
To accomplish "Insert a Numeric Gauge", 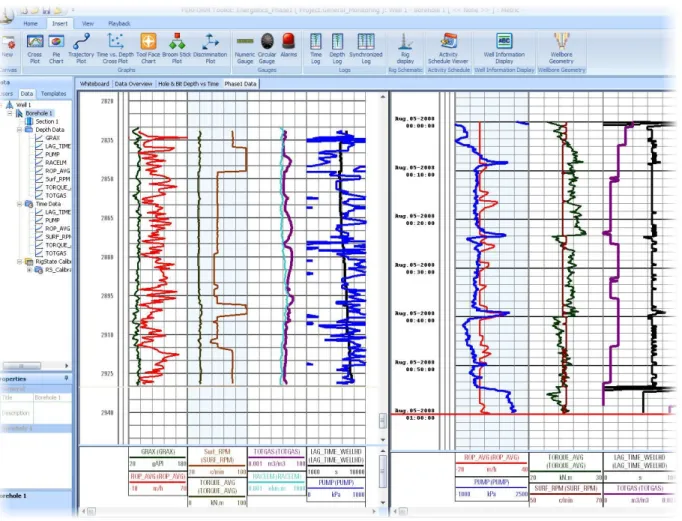I will 245,48.
